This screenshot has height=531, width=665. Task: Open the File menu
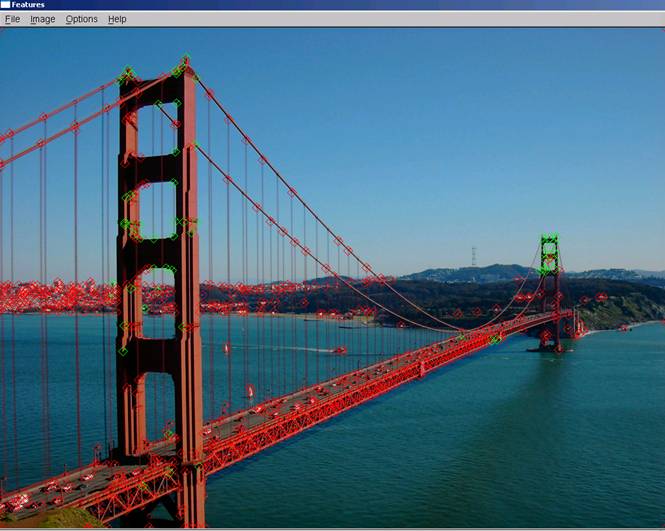point(12,19)
